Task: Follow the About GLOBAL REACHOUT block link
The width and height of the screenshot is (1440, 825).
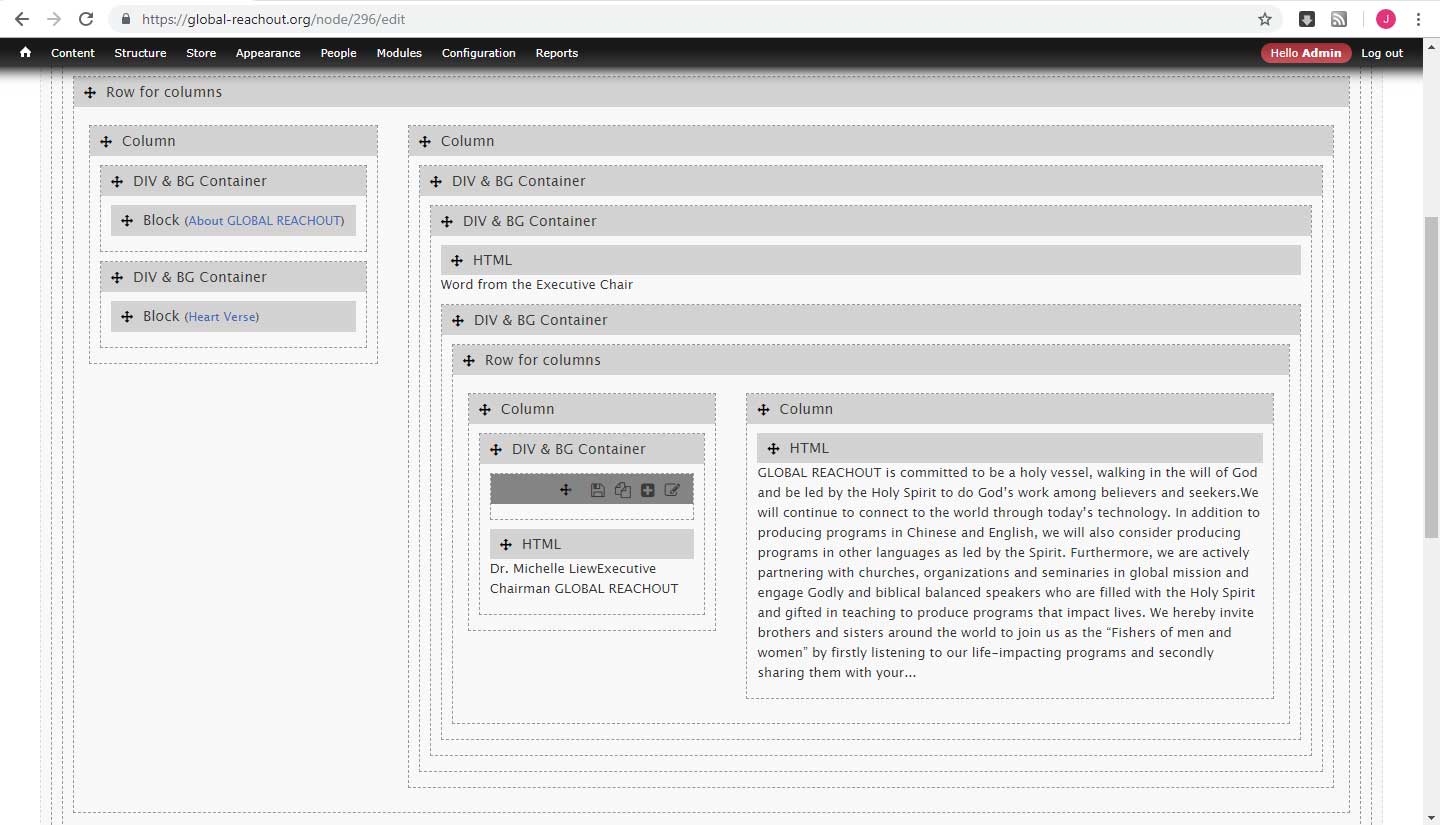Action: (265, 221)
